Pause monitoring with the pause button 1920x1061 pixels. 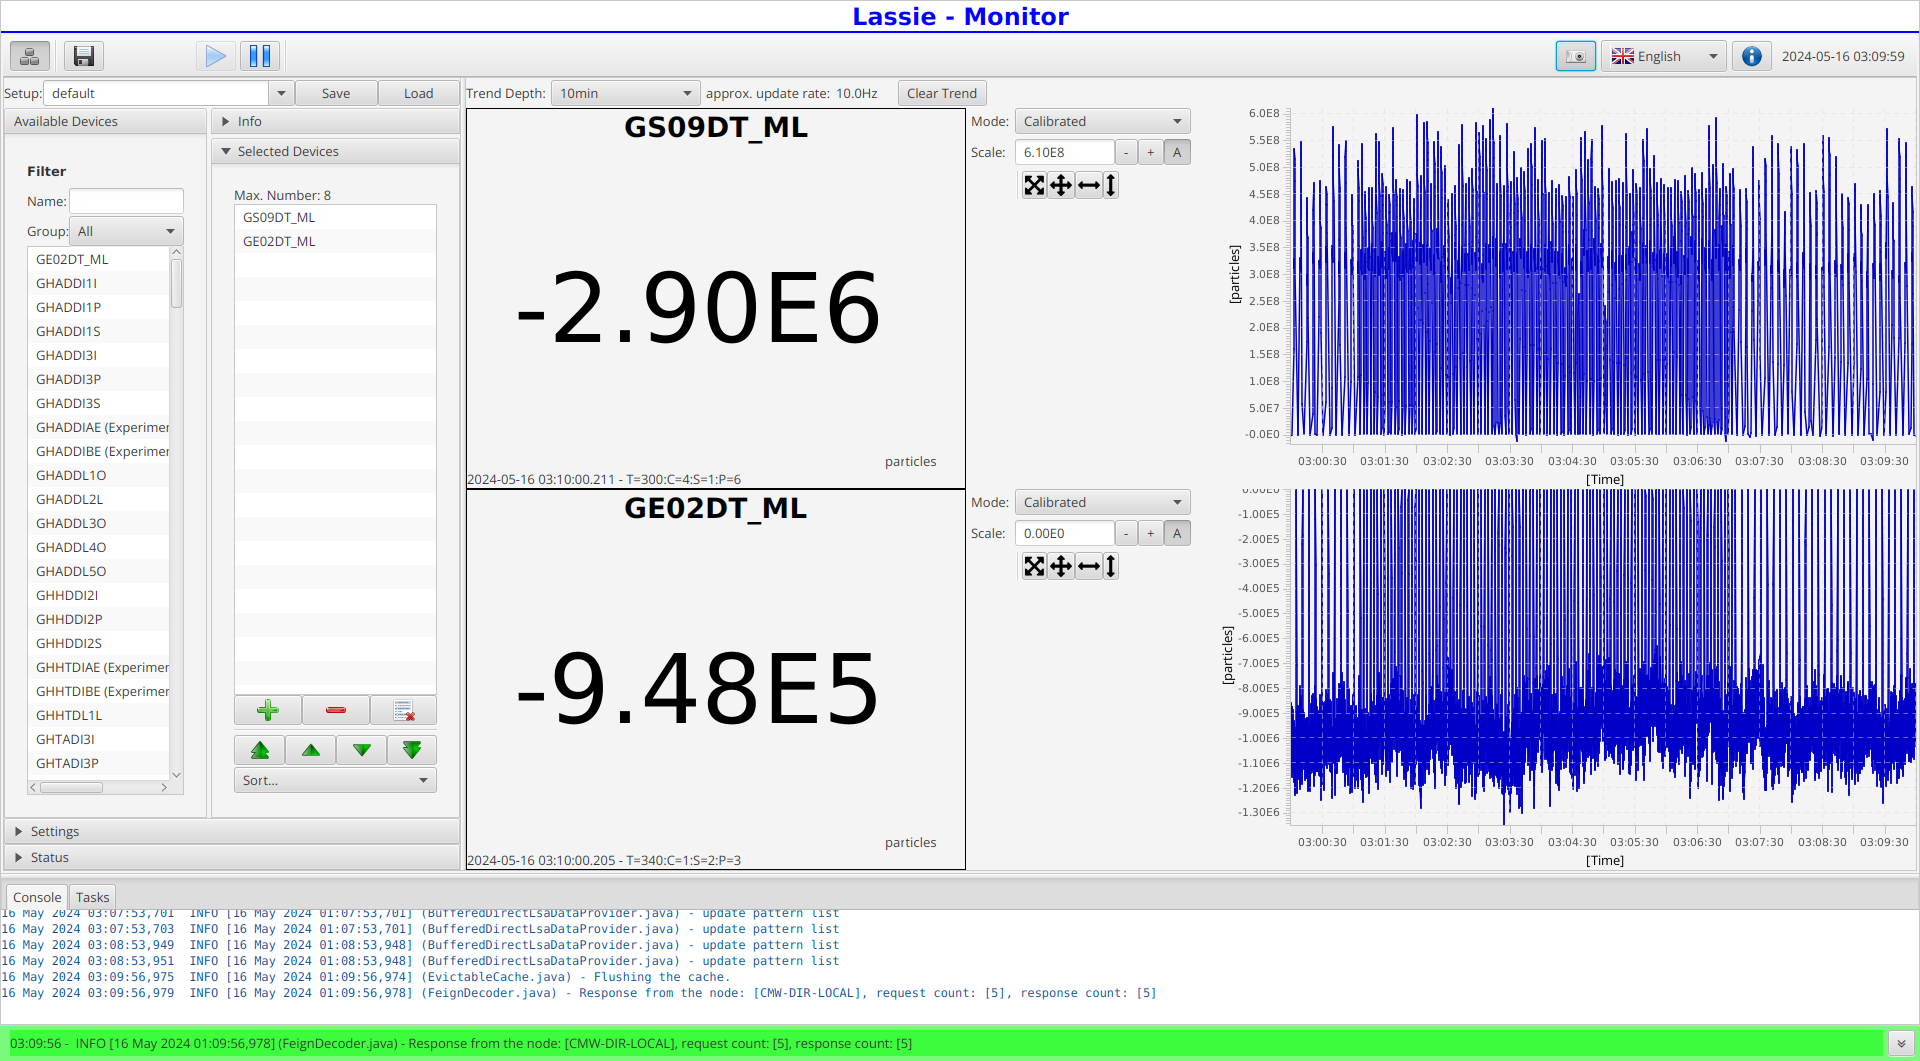click(260, 56)
